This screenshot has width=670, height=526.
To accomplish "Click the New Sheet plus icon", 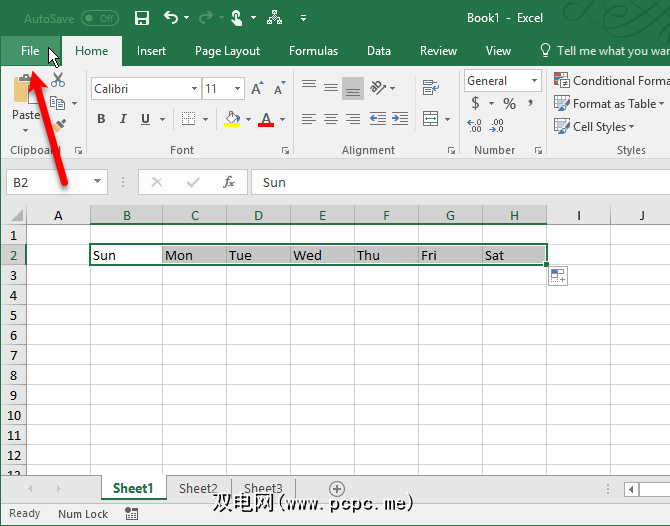I will [337, 489].
